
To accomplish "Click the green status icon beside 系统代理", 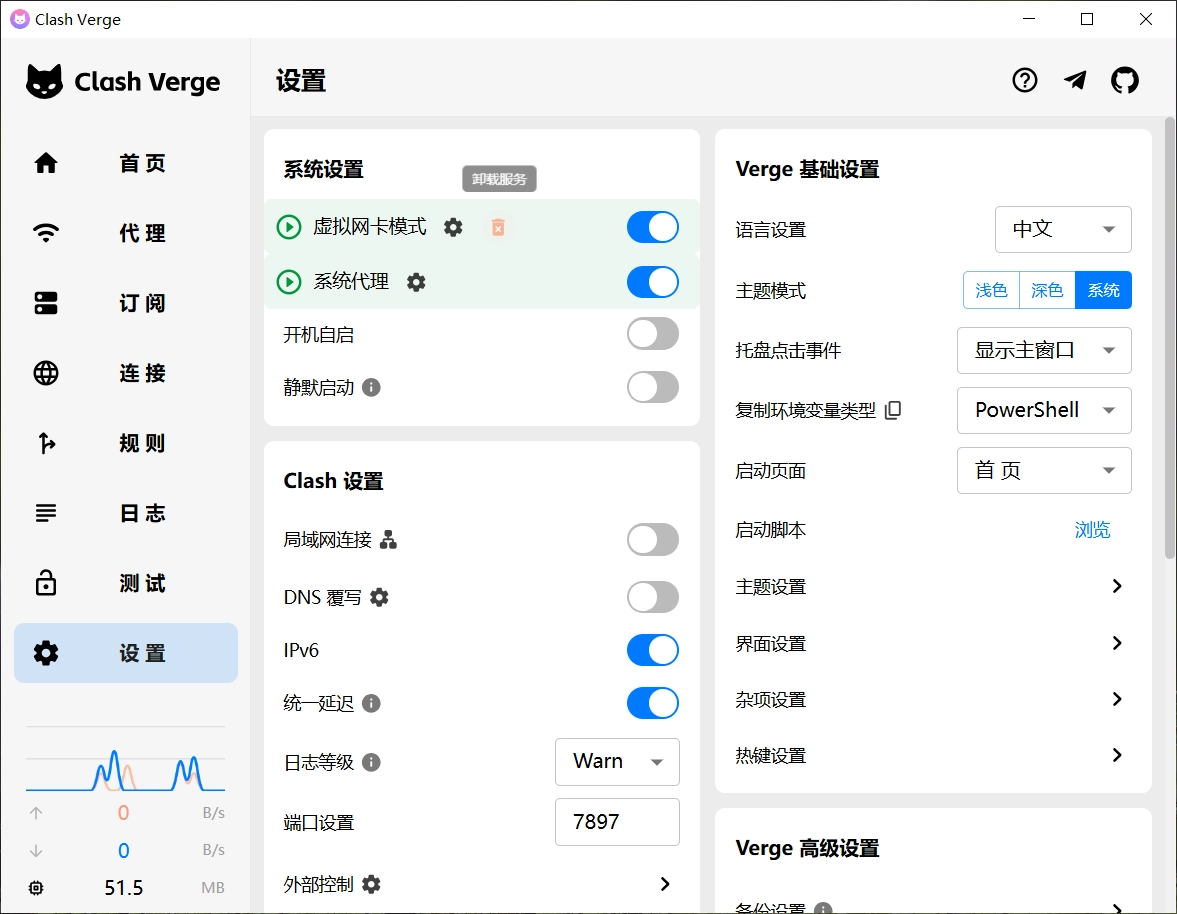I will pyautogui.click(x=289, y=282).
